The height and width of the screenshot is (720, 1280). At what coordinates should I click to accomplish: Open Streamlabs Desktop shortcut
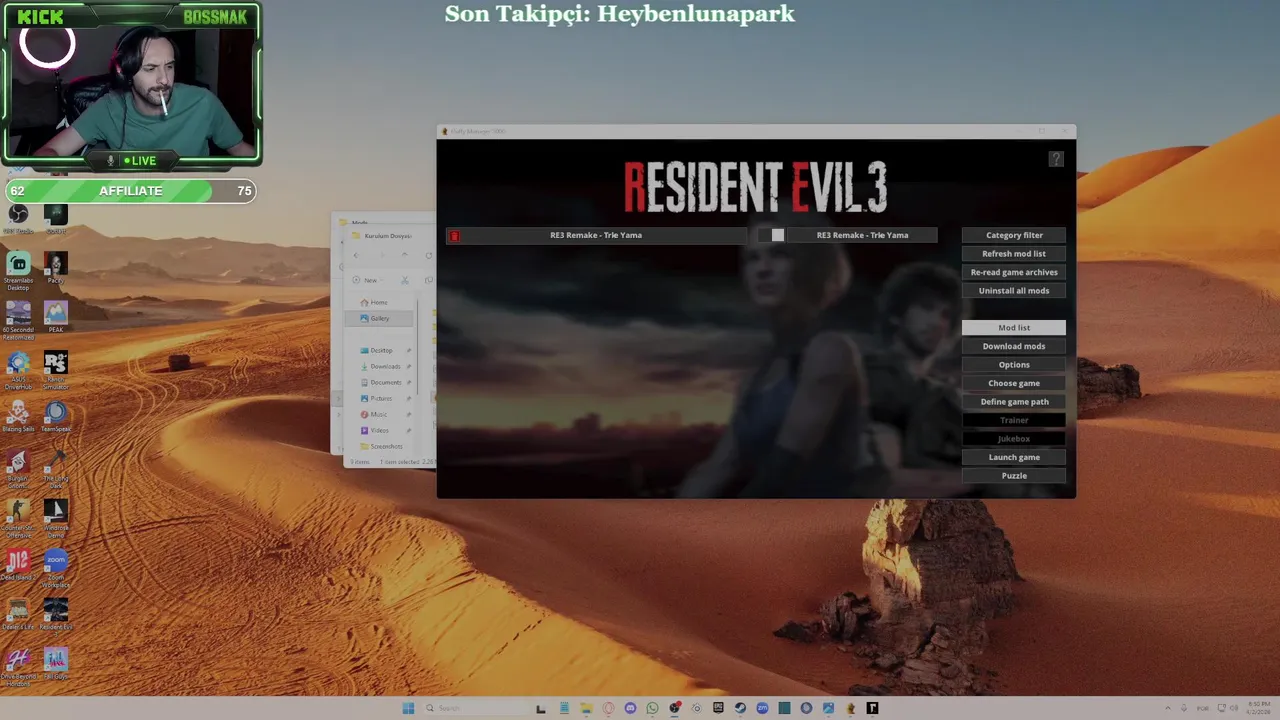tap(18, 270)
